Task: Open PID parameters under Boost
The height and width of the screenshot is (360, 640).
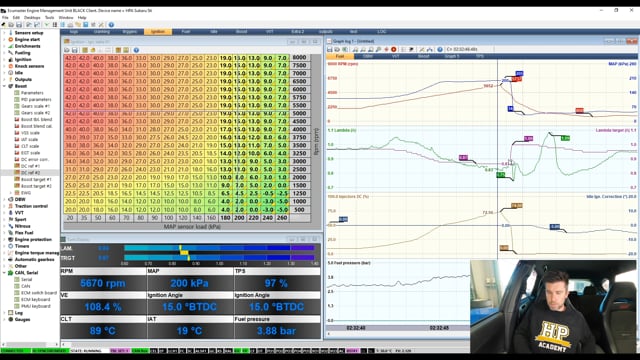Action: click(36, 100)
